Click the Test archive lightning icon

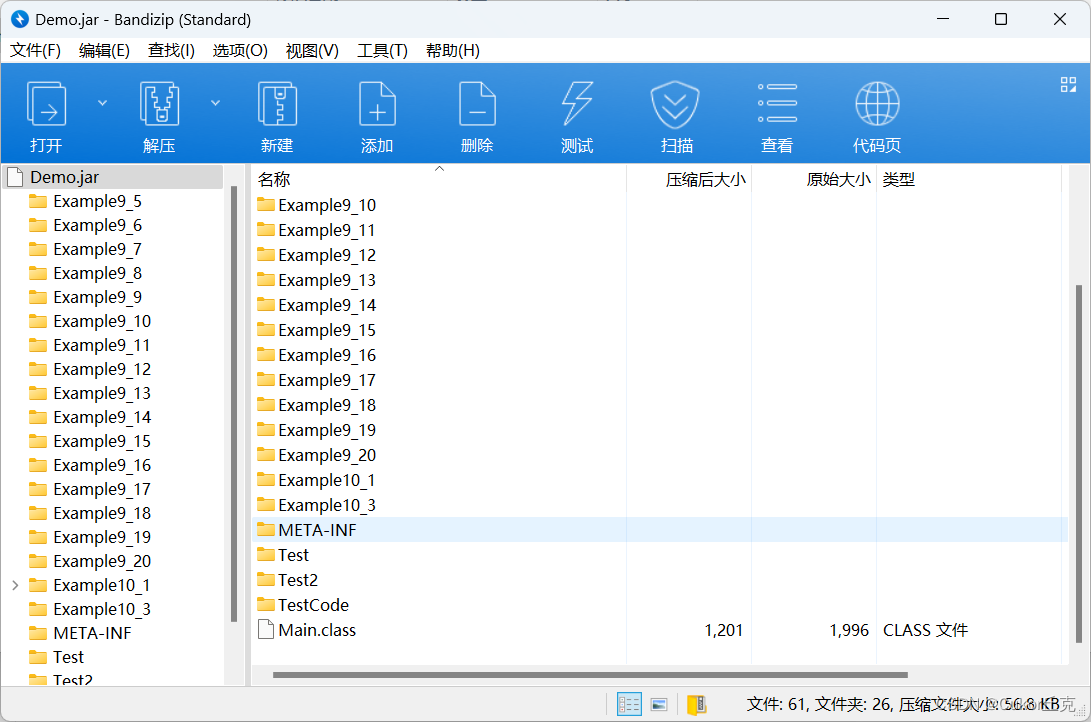[578, 104]
